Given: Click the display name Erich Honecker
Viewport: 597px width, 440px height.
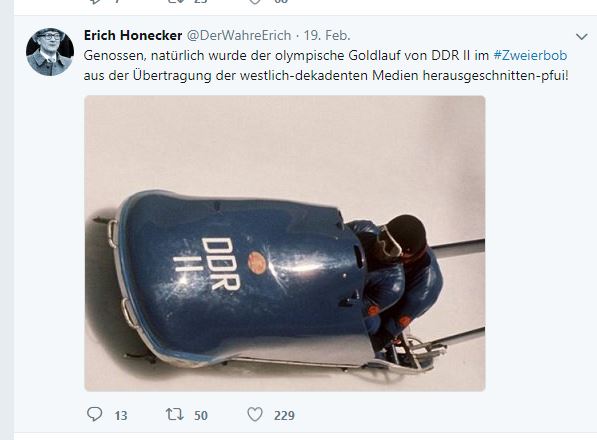Looking at the screenshot, I should coord(133,35).
